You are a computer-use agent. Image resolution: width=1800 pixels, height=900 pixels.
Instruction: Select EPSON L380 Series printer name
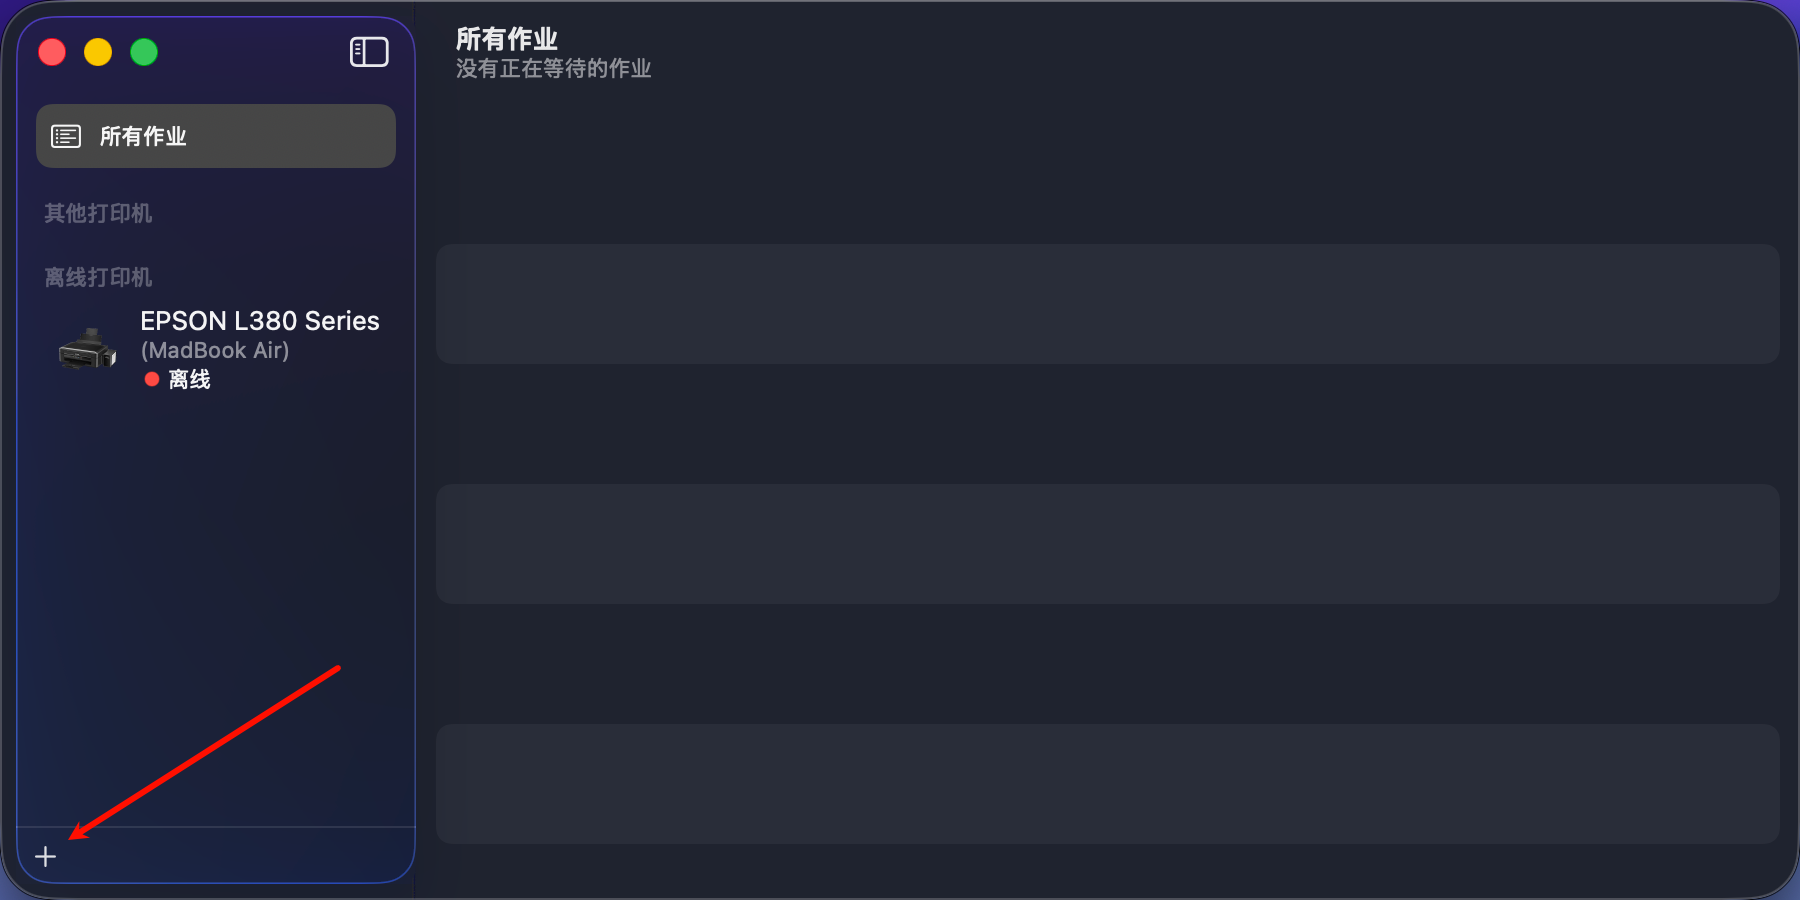click(260, 321)
